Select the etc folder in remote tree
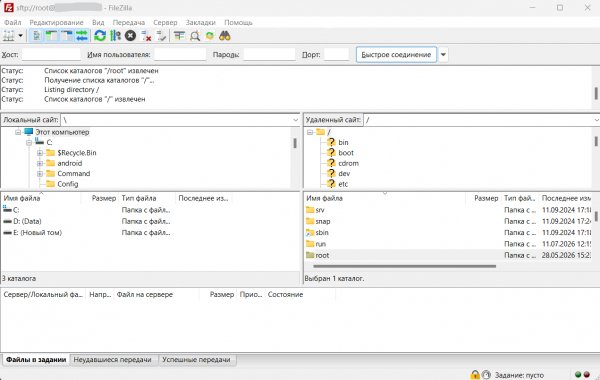Screen dimensions: 600x380 pos(343,184)
